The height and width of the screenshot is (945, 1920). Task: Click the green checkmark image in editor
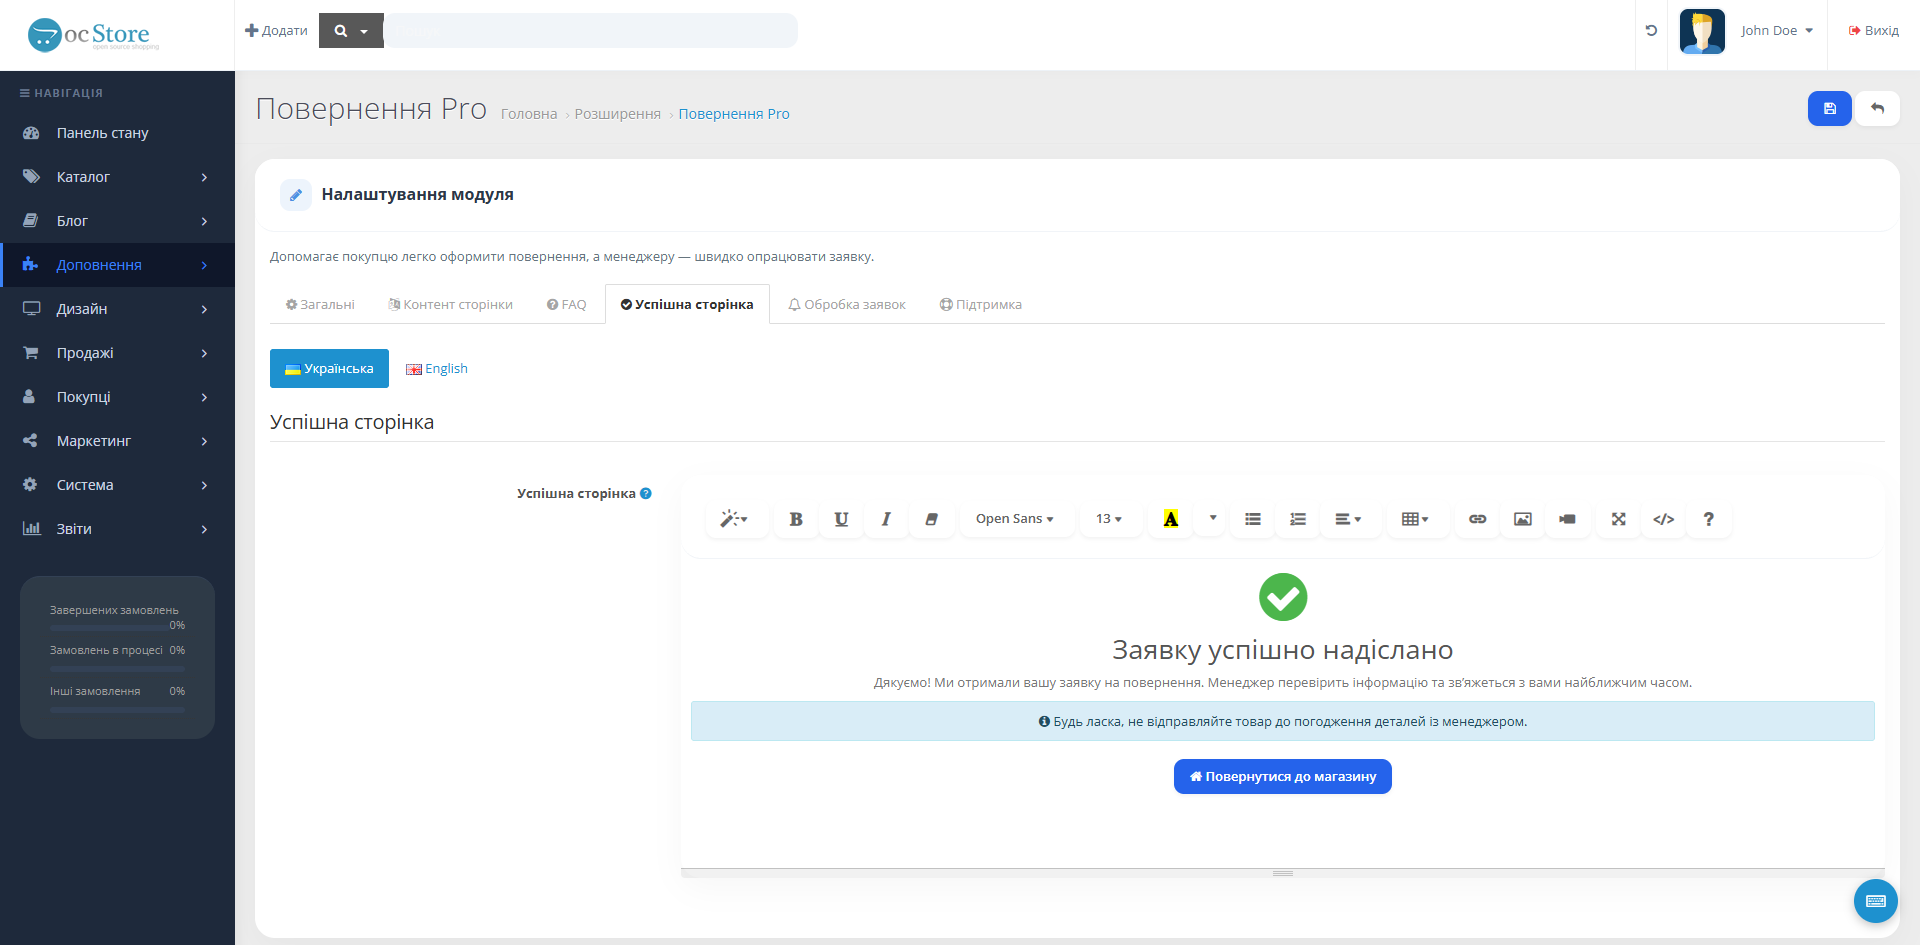[1283, 597]
